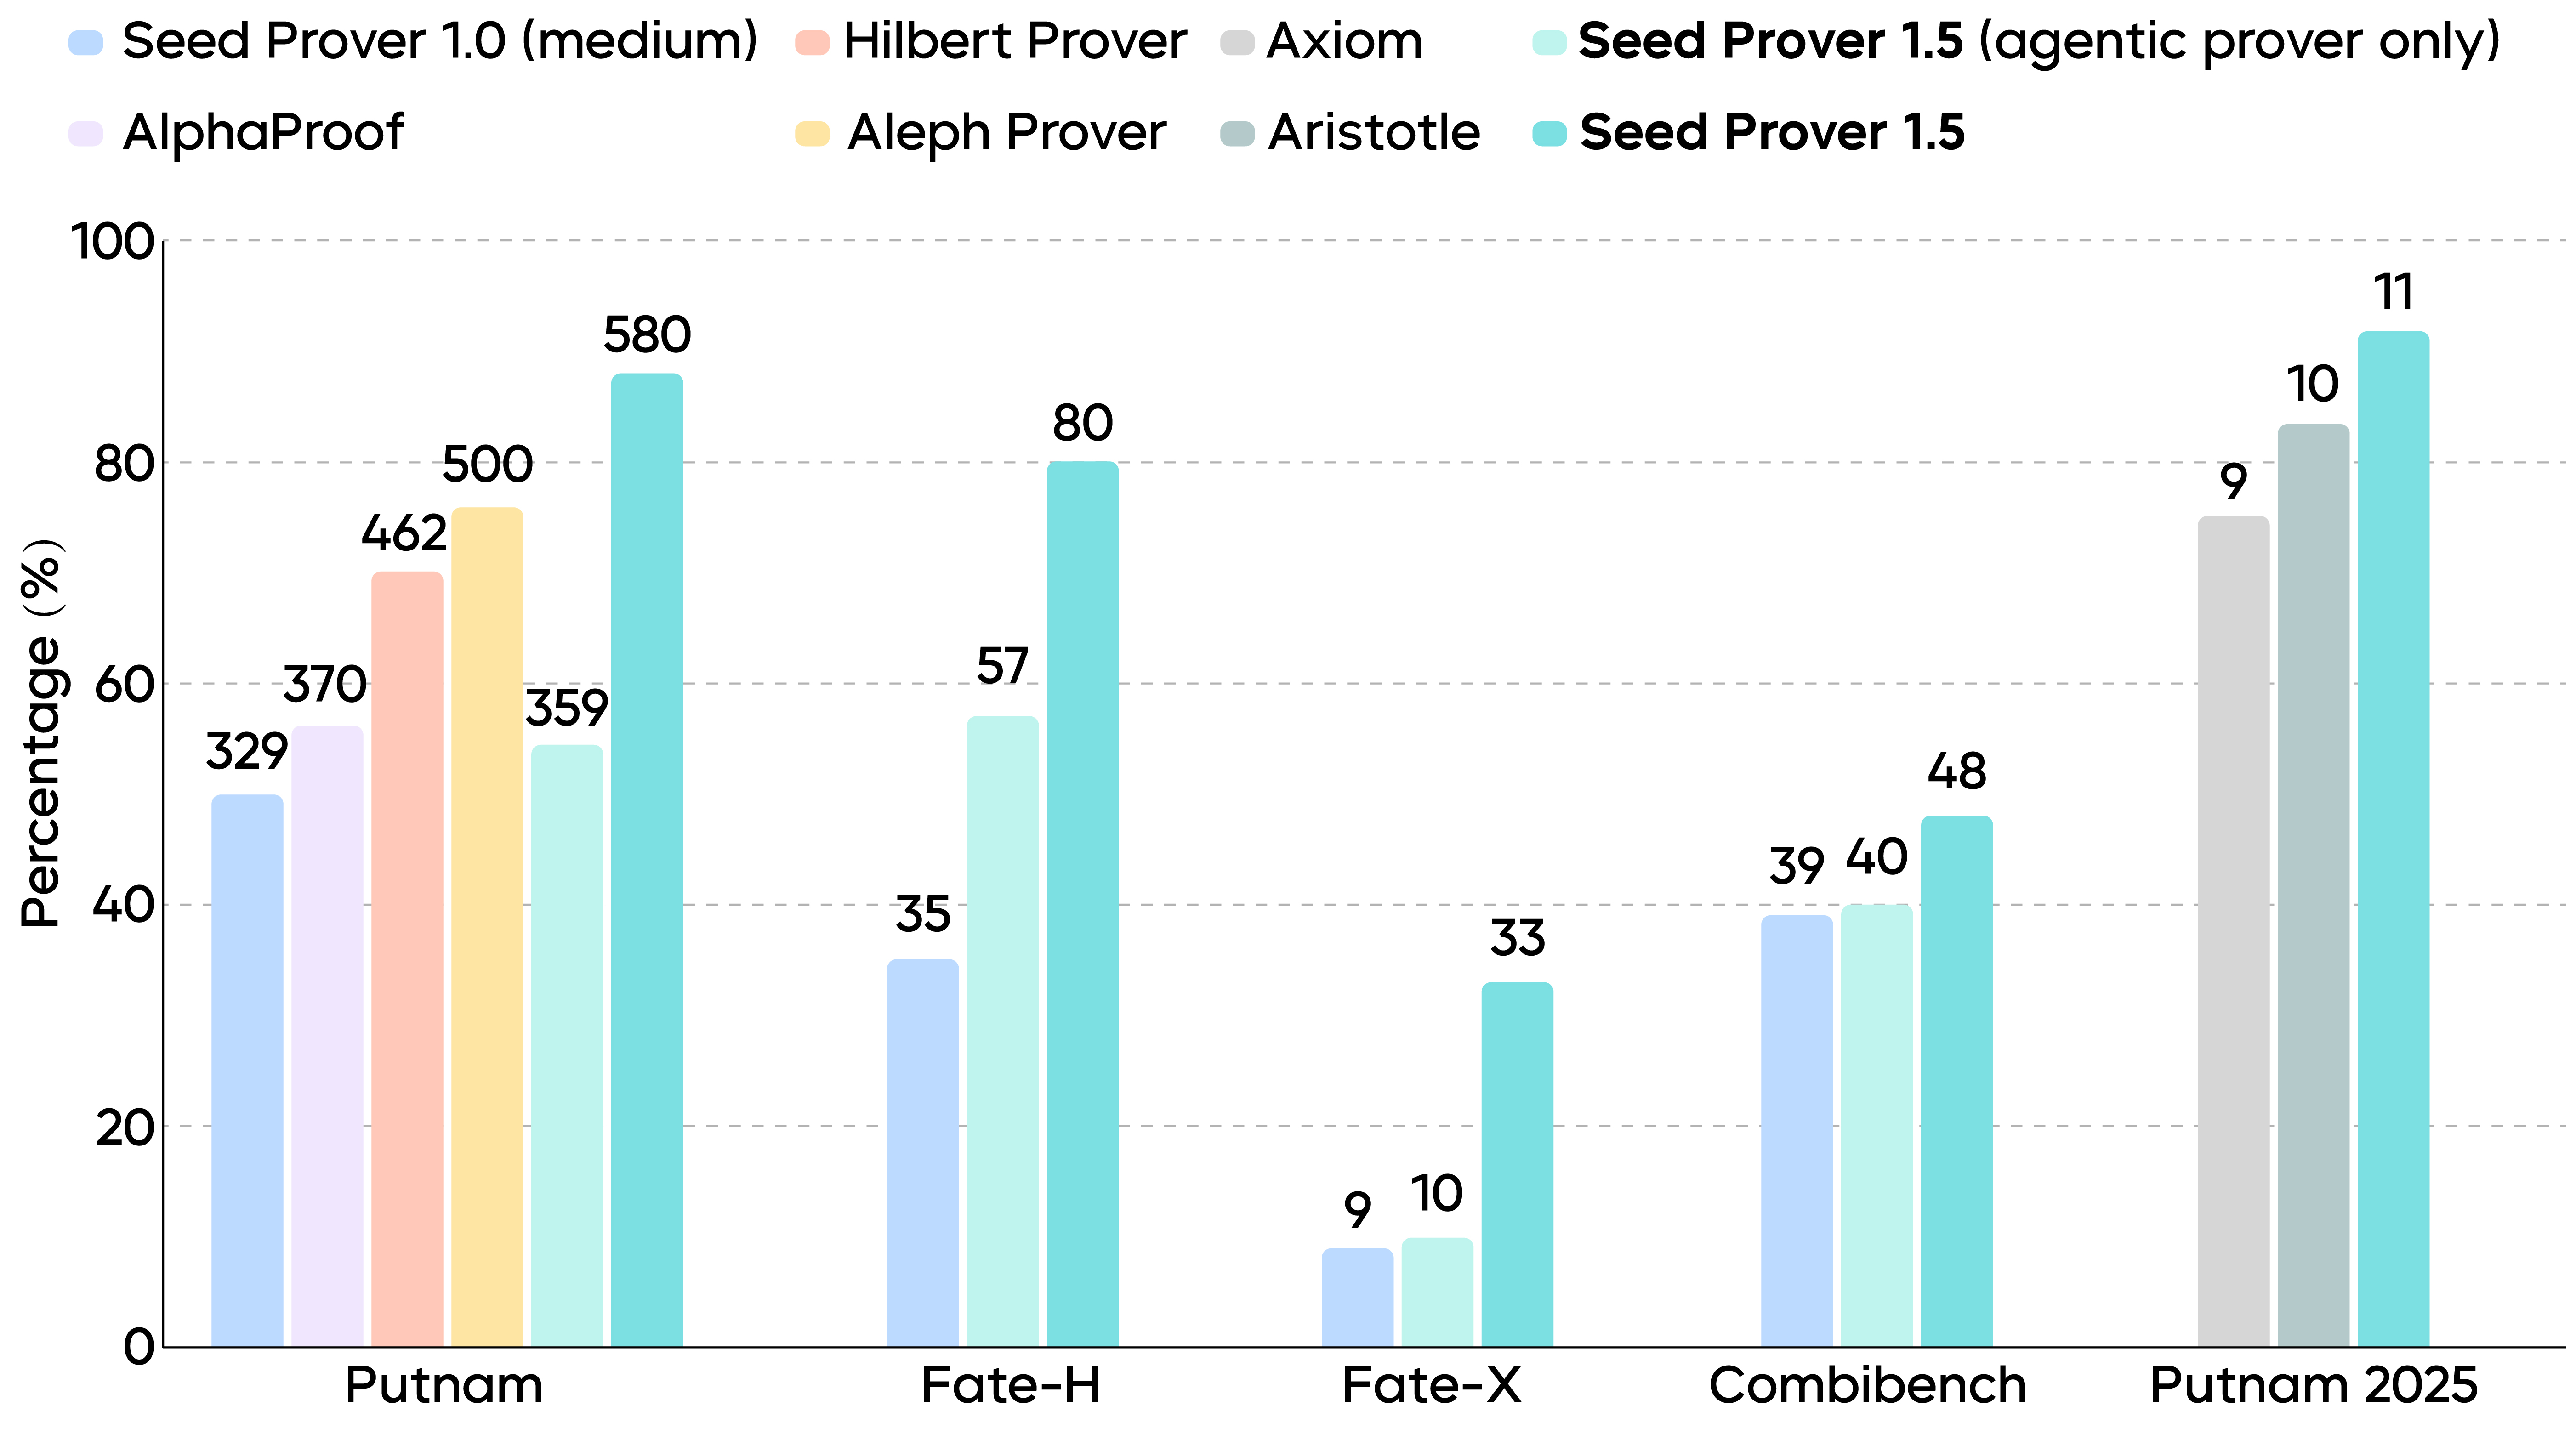This screenshot has height=1434, width=2576.
Task: Click the Hilbert Prover bar labeled 462
Action: (407, 959)
